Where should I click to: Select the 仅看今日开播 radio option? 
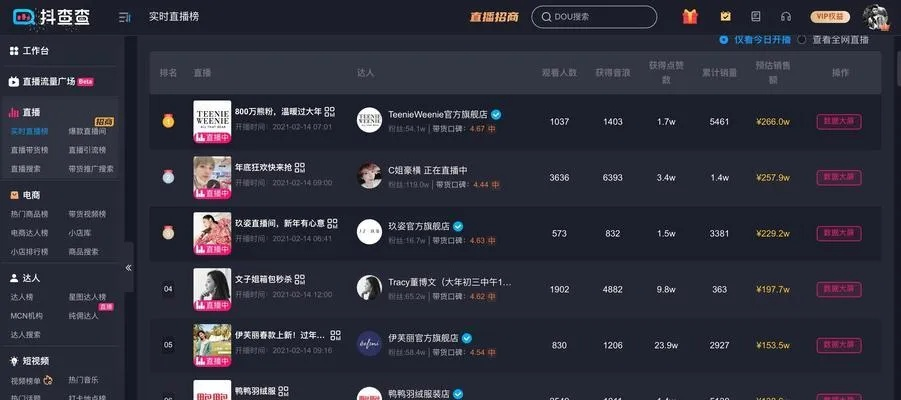coord(754,40)
